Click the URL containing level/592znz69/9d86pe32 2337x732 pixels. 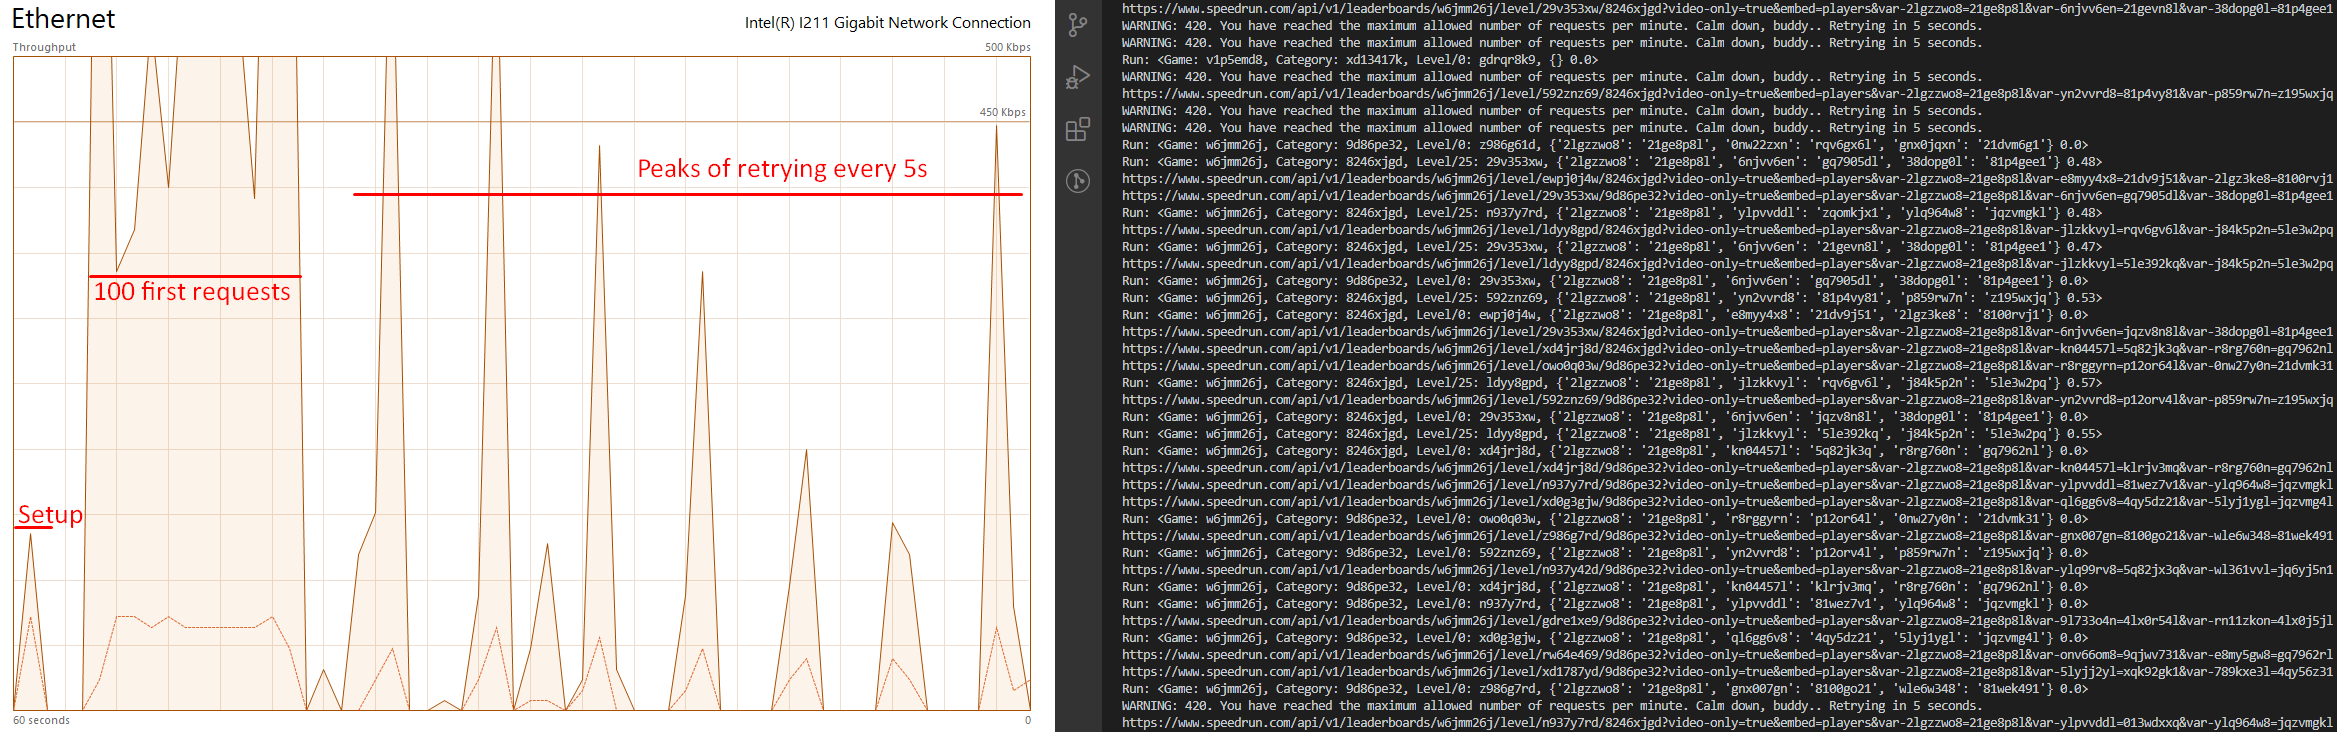[x=1728, y=400]
